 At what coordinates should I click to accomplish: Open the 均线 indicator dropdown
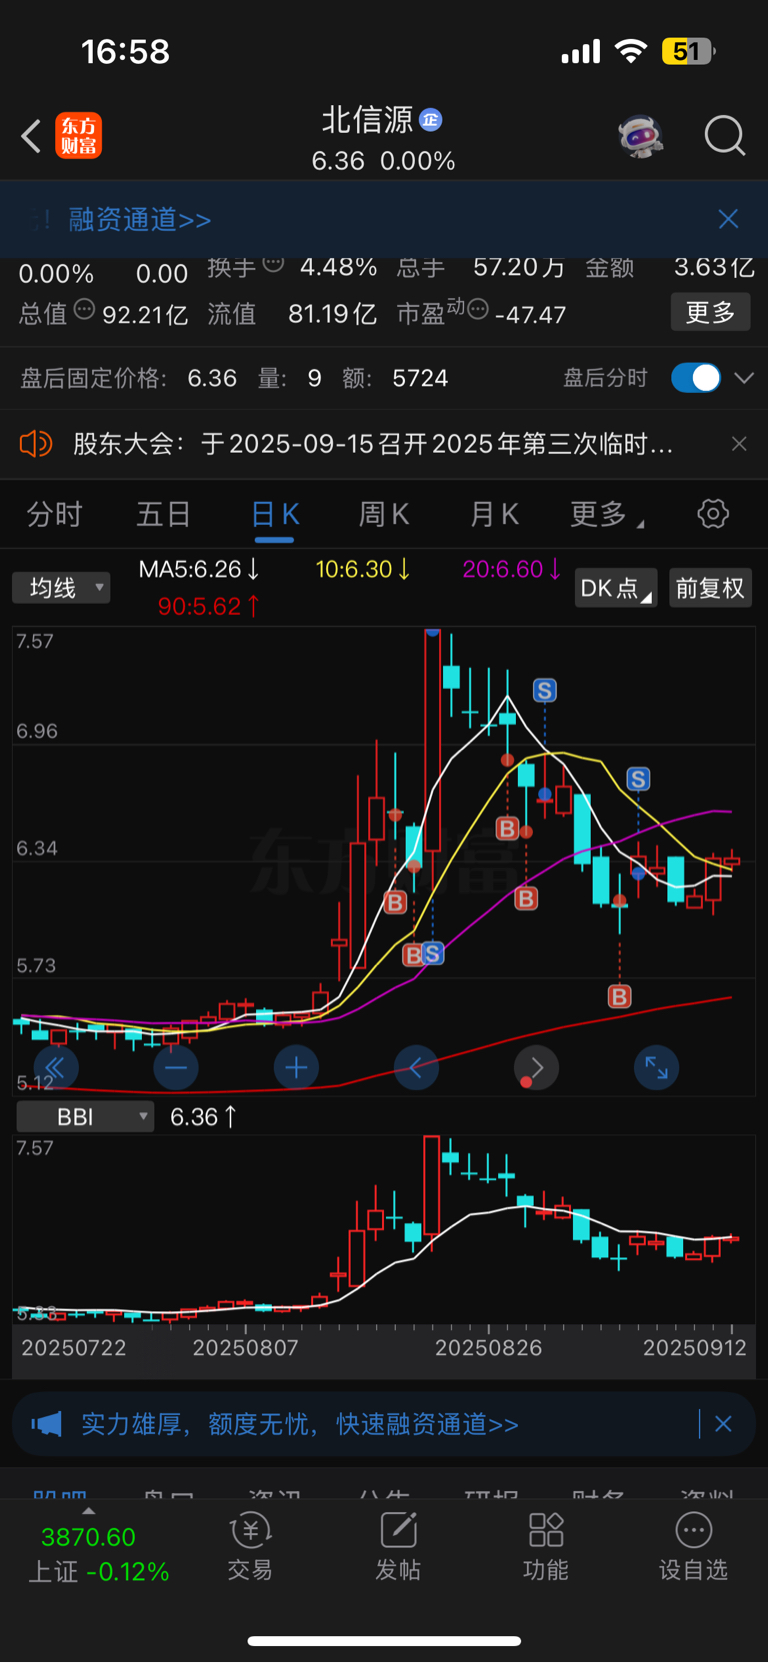[x=61, y=588]
